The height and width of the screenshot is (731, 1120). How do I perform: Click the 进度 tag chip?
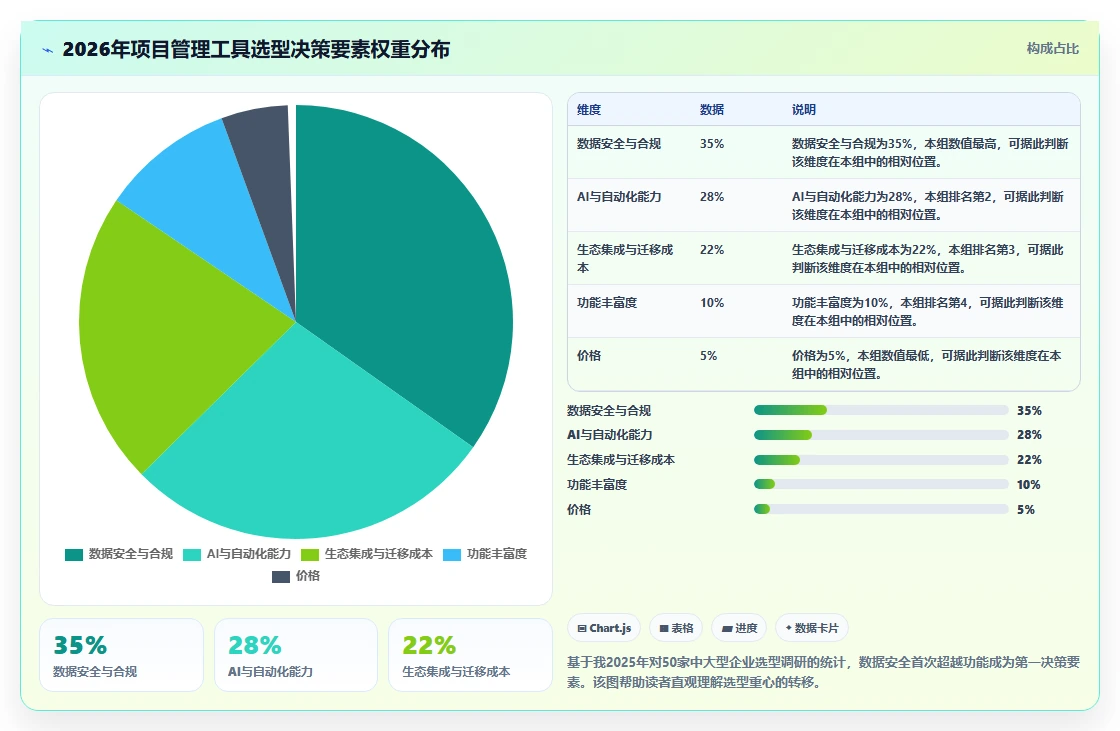click(739, 628)
